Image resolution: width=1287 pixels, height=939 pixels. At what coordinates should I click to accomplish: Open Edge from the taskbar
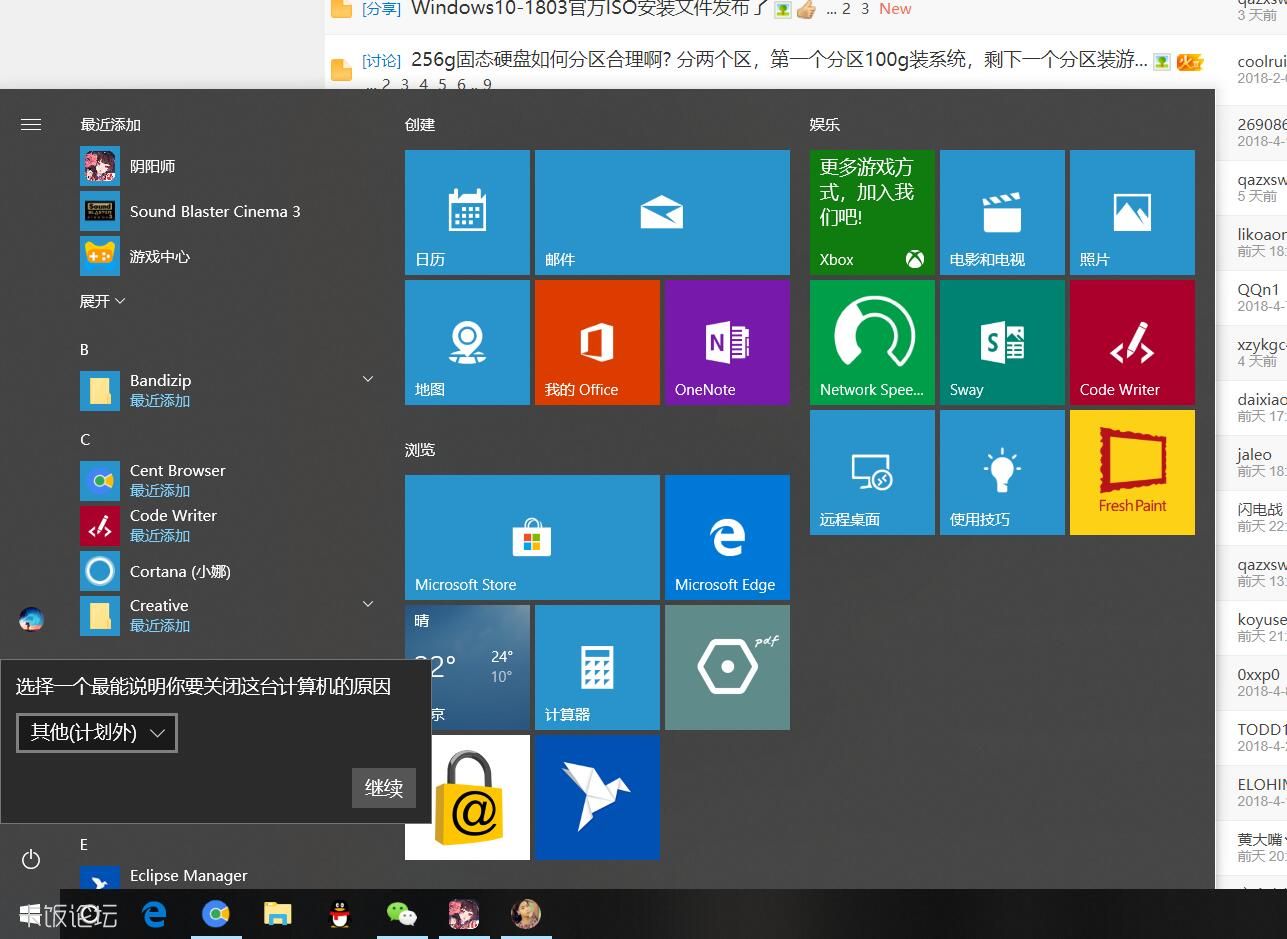pyautogui.click(x=154, y=914)
